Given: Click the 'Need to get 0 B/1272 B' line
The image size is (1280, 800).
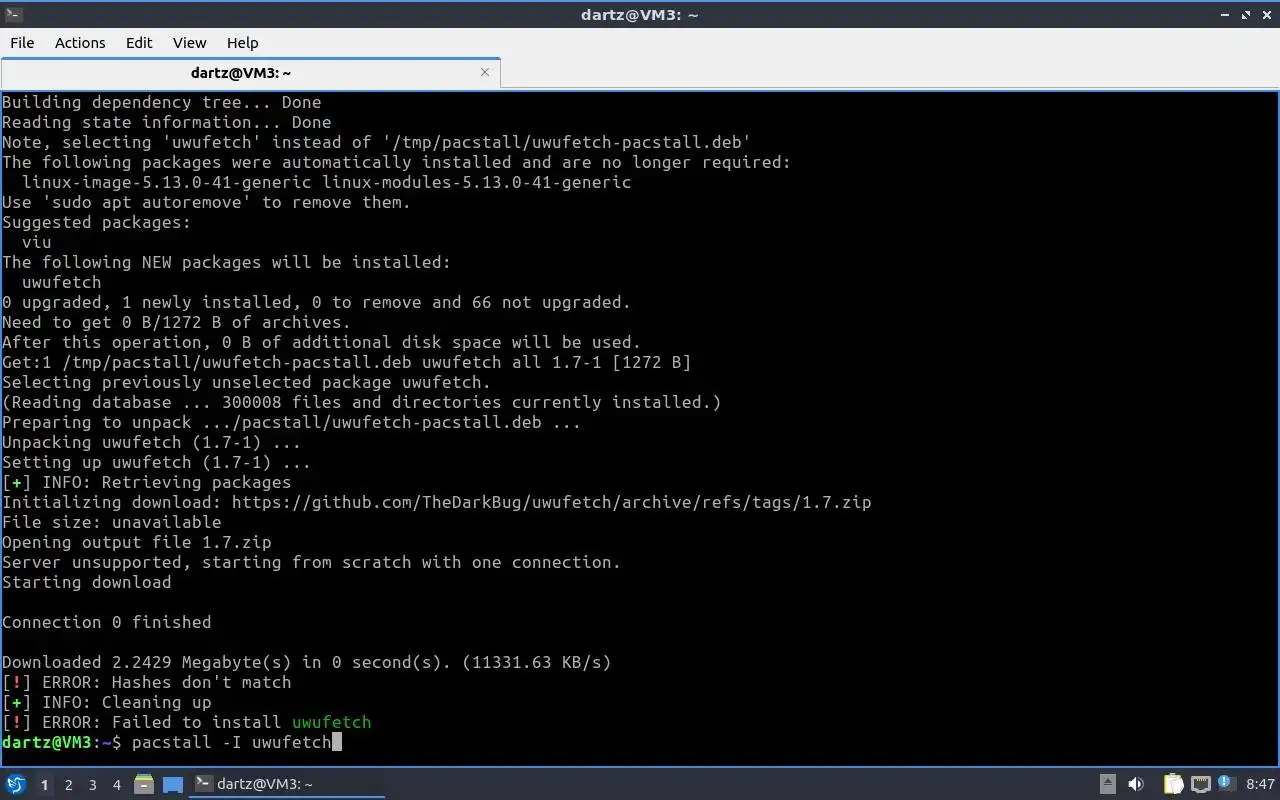Looking at the screenshot, I should click(x=177, y=322).
